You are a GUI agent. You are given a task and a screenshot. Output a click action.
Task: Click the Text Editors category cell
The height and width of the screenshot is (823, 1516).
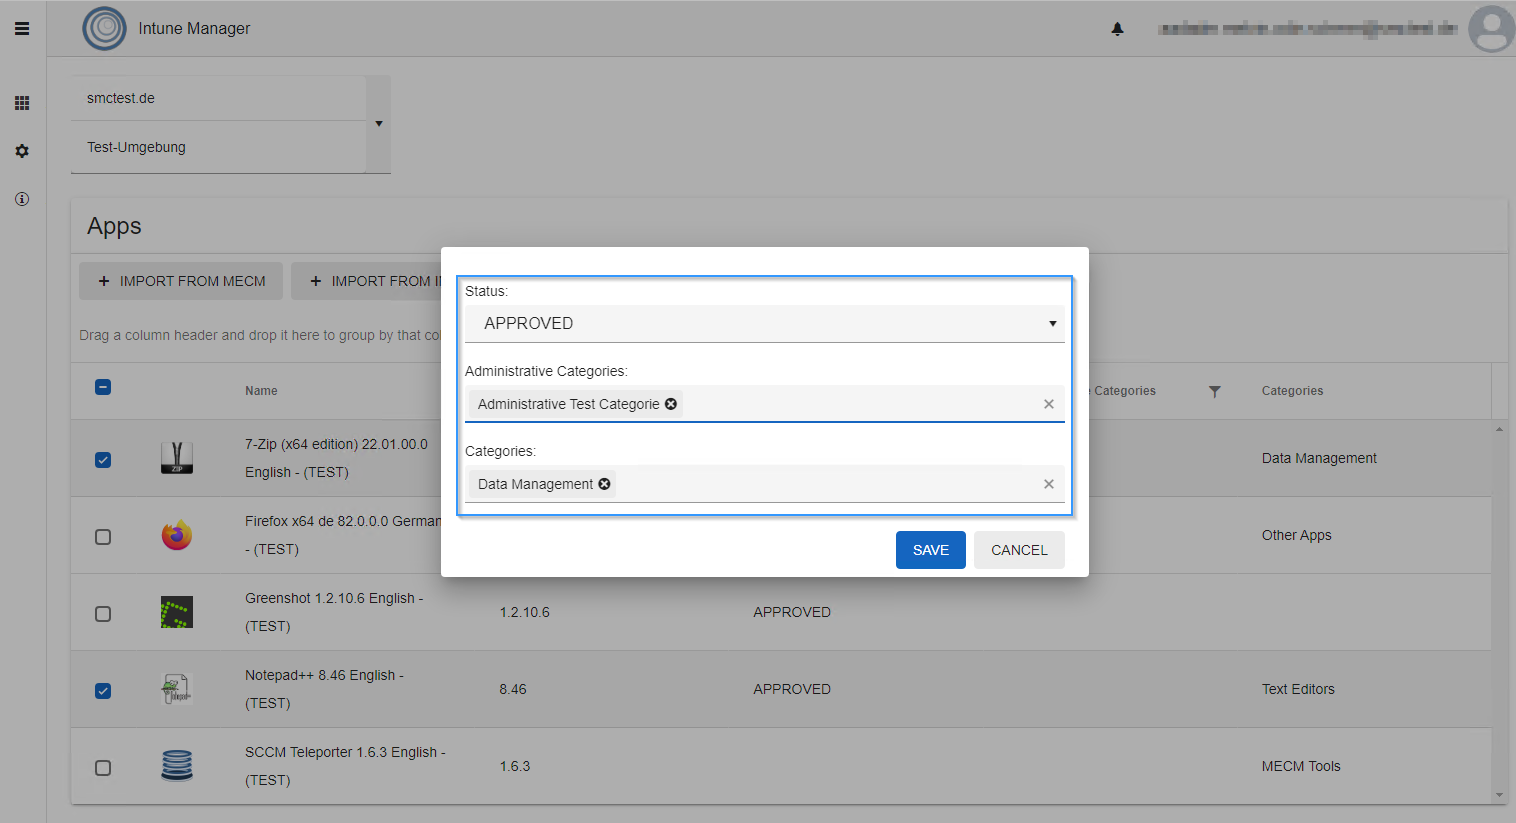click(x=1298, y=689)
